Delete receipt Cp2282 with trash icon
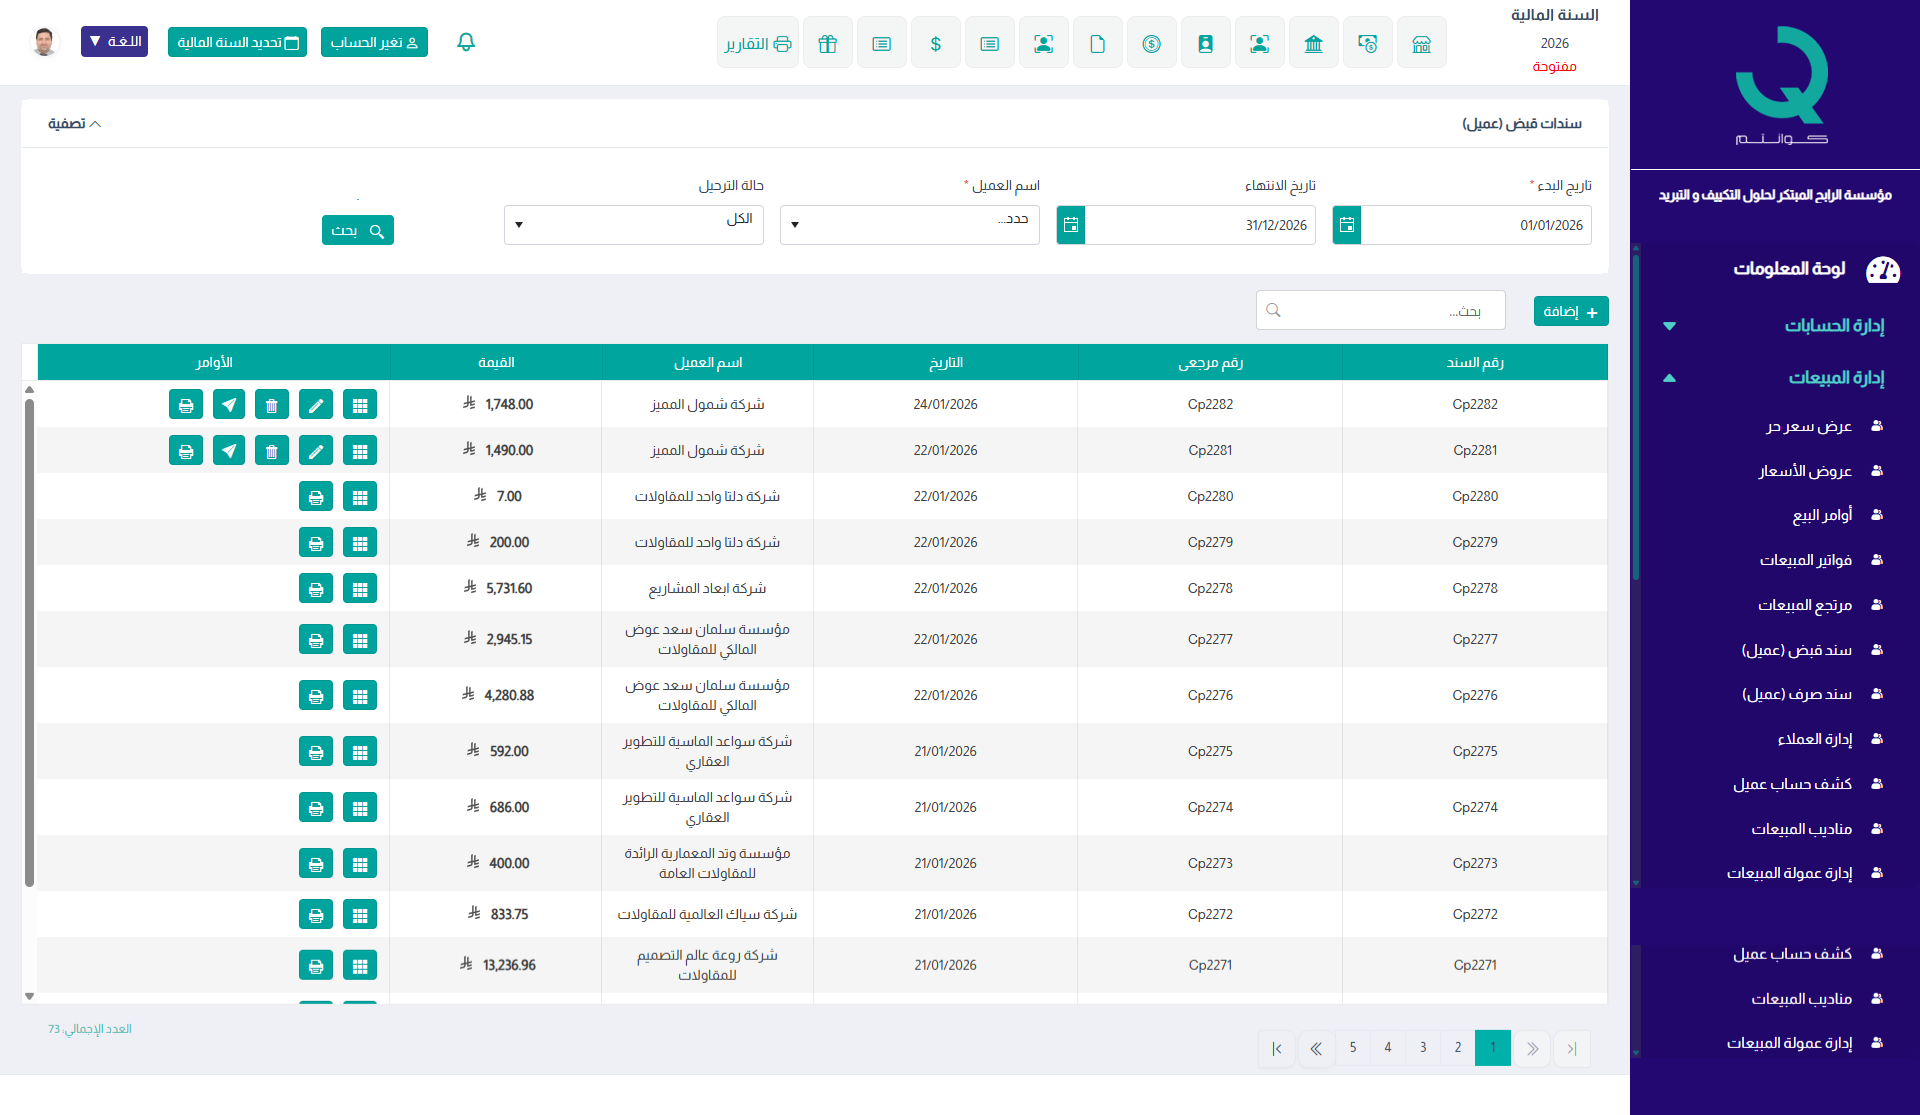Viewport: 1920px width, 1115px height. tap(272, 405)
